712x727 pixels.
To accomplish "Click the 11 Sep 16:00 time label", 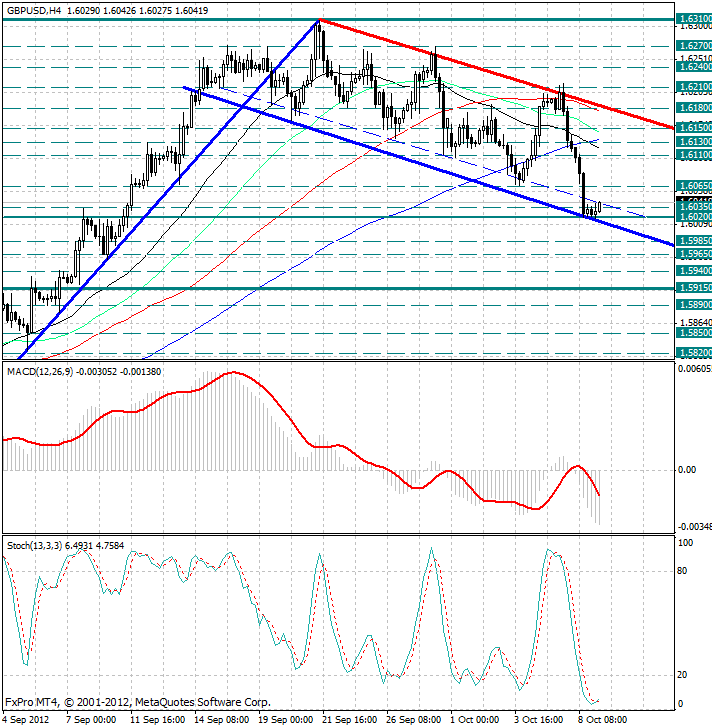I will tap(157, 720).
